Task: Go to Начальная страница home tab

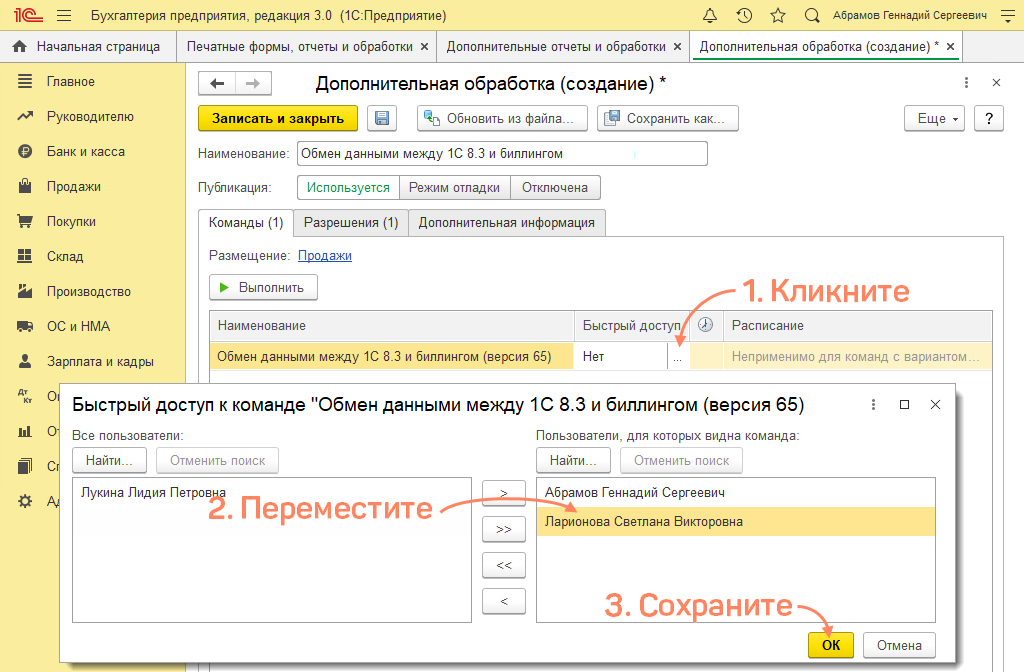Action: [x=88, y=46]
